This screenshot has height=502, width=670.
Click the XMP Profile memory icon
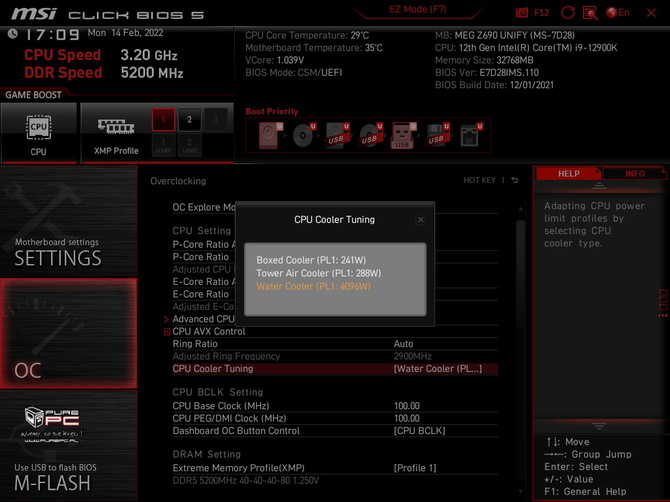(116, 126)
